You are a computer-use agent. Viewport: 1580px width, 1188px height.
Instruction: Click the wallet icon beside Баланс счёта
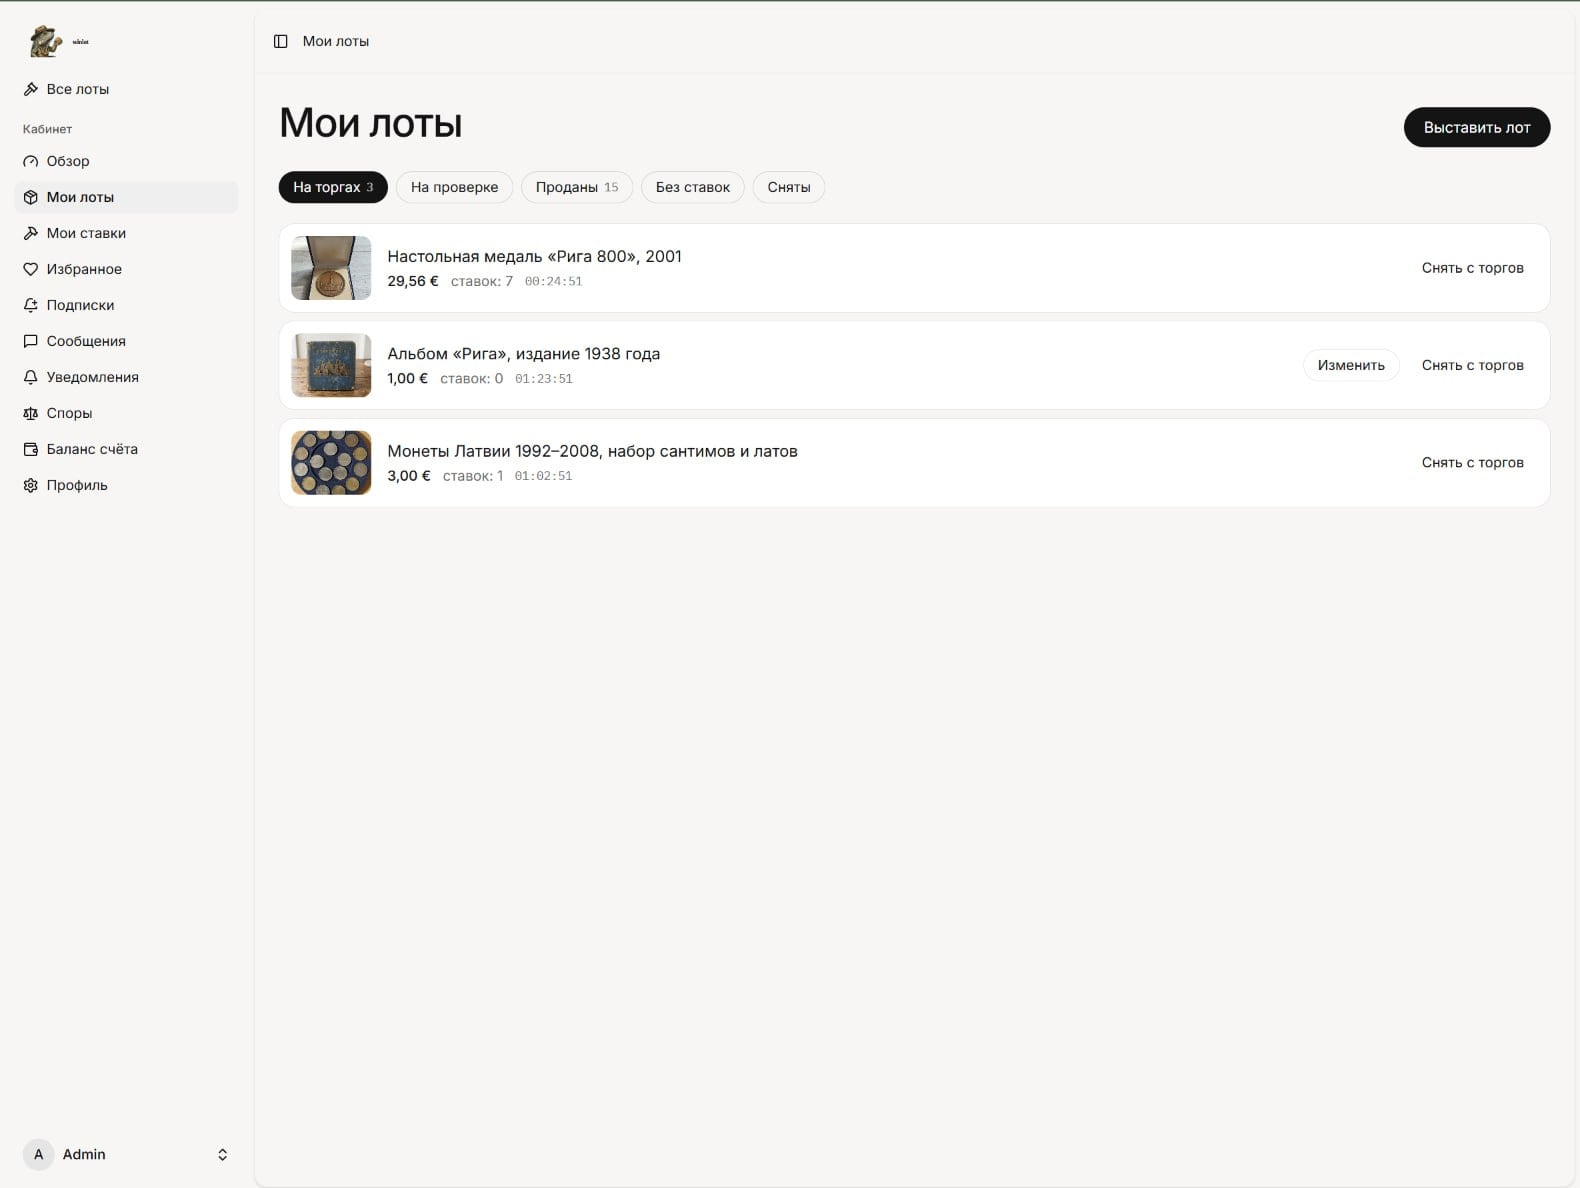pyautogui.click(x=31, y=449)
